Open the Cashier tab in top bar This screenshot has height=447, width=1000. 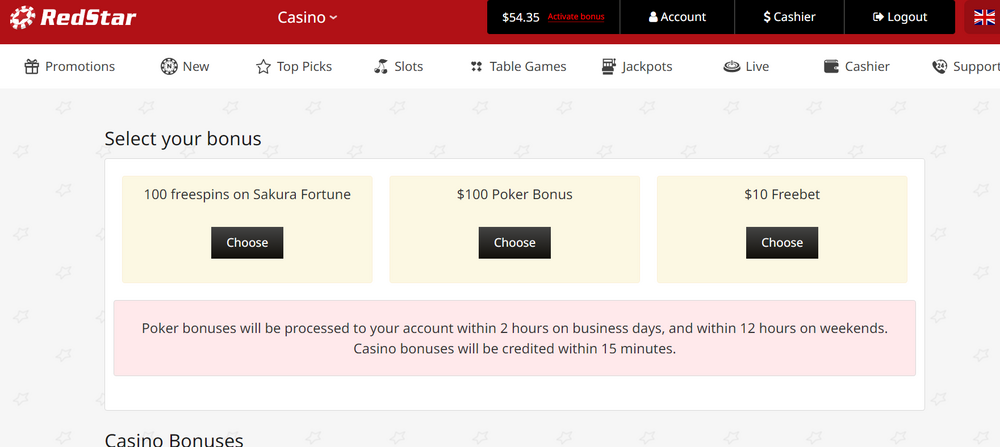tap(790, 17)
